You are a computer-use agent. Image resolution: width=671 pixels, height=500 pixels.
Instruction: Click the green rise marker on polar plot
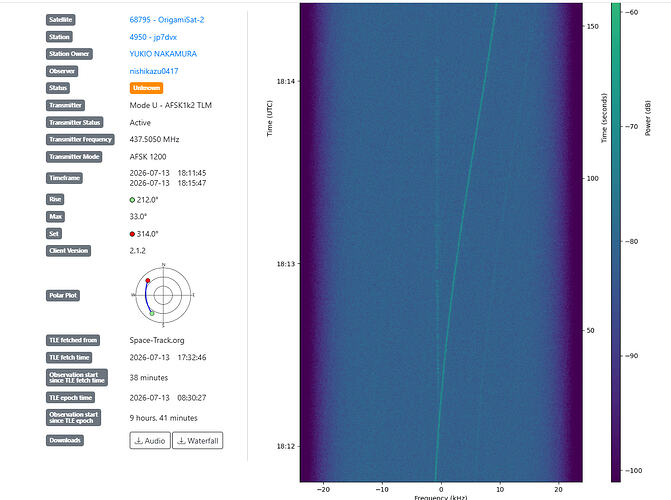(152, 313)
